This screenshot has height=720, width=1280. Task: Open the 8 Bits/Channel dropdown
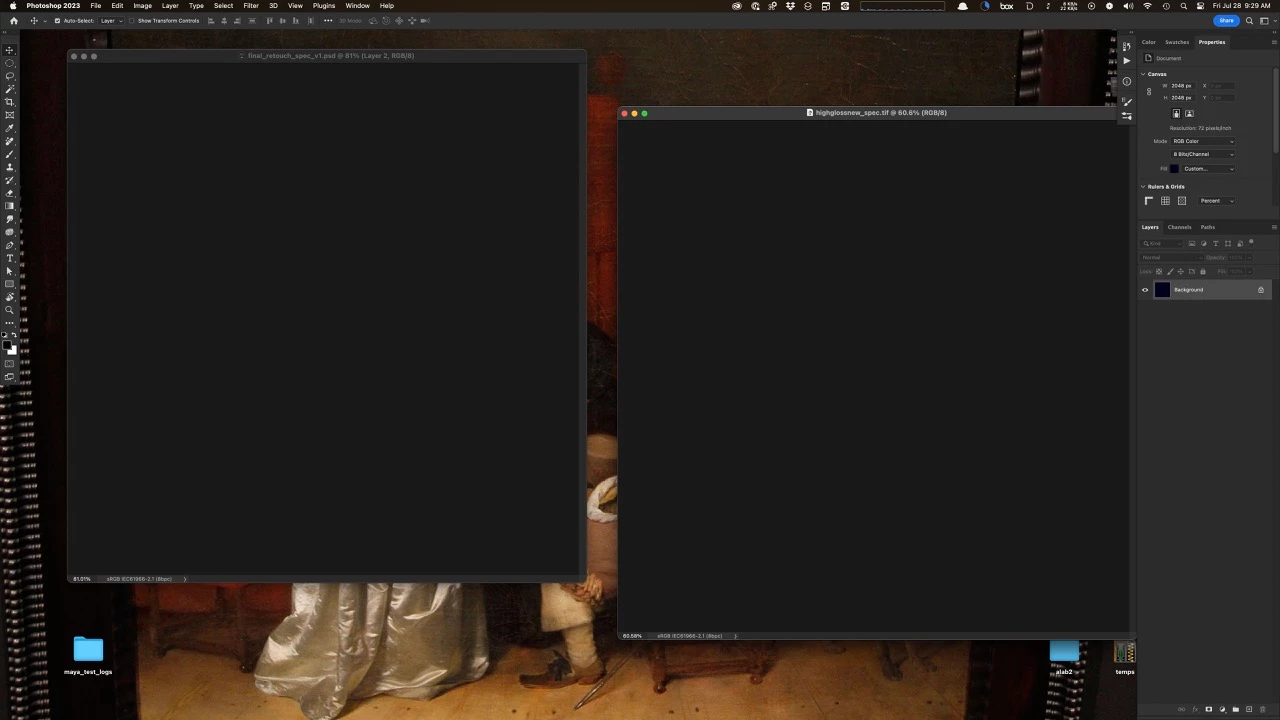coord(1203,154)
